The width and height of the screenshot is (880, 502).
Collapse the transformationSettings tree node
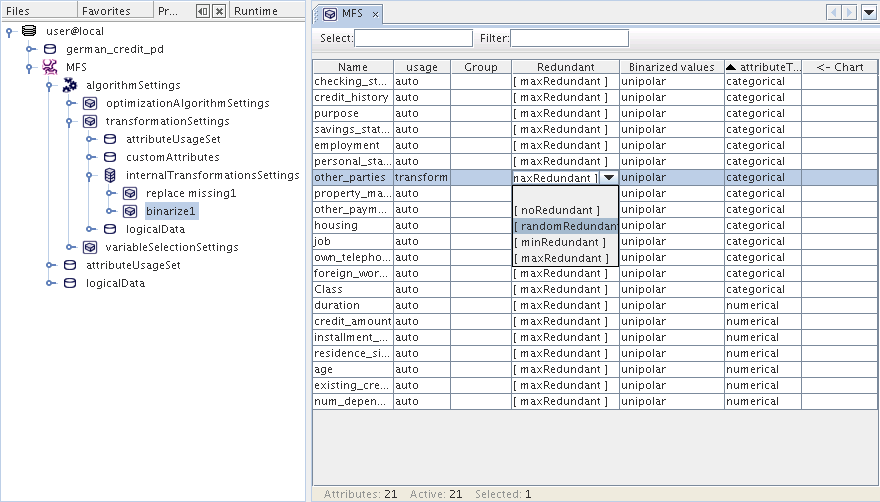tap(70, 121)
